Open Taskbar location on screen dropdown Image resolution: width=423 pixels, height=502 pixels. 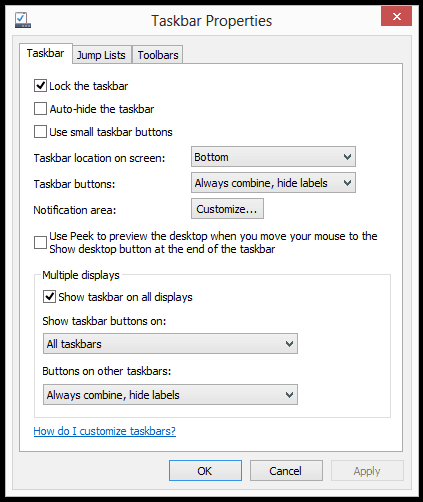point(273,157)
